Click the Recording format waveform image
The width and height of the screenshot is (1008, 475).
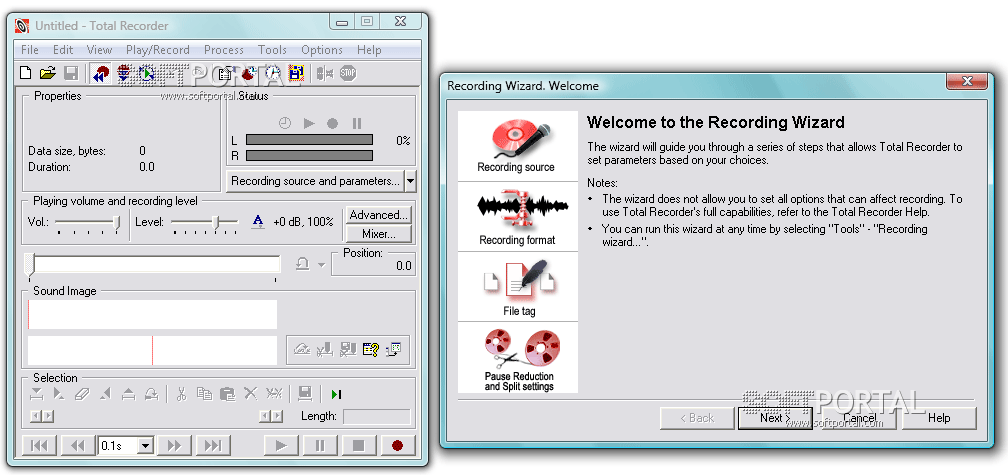518,217
